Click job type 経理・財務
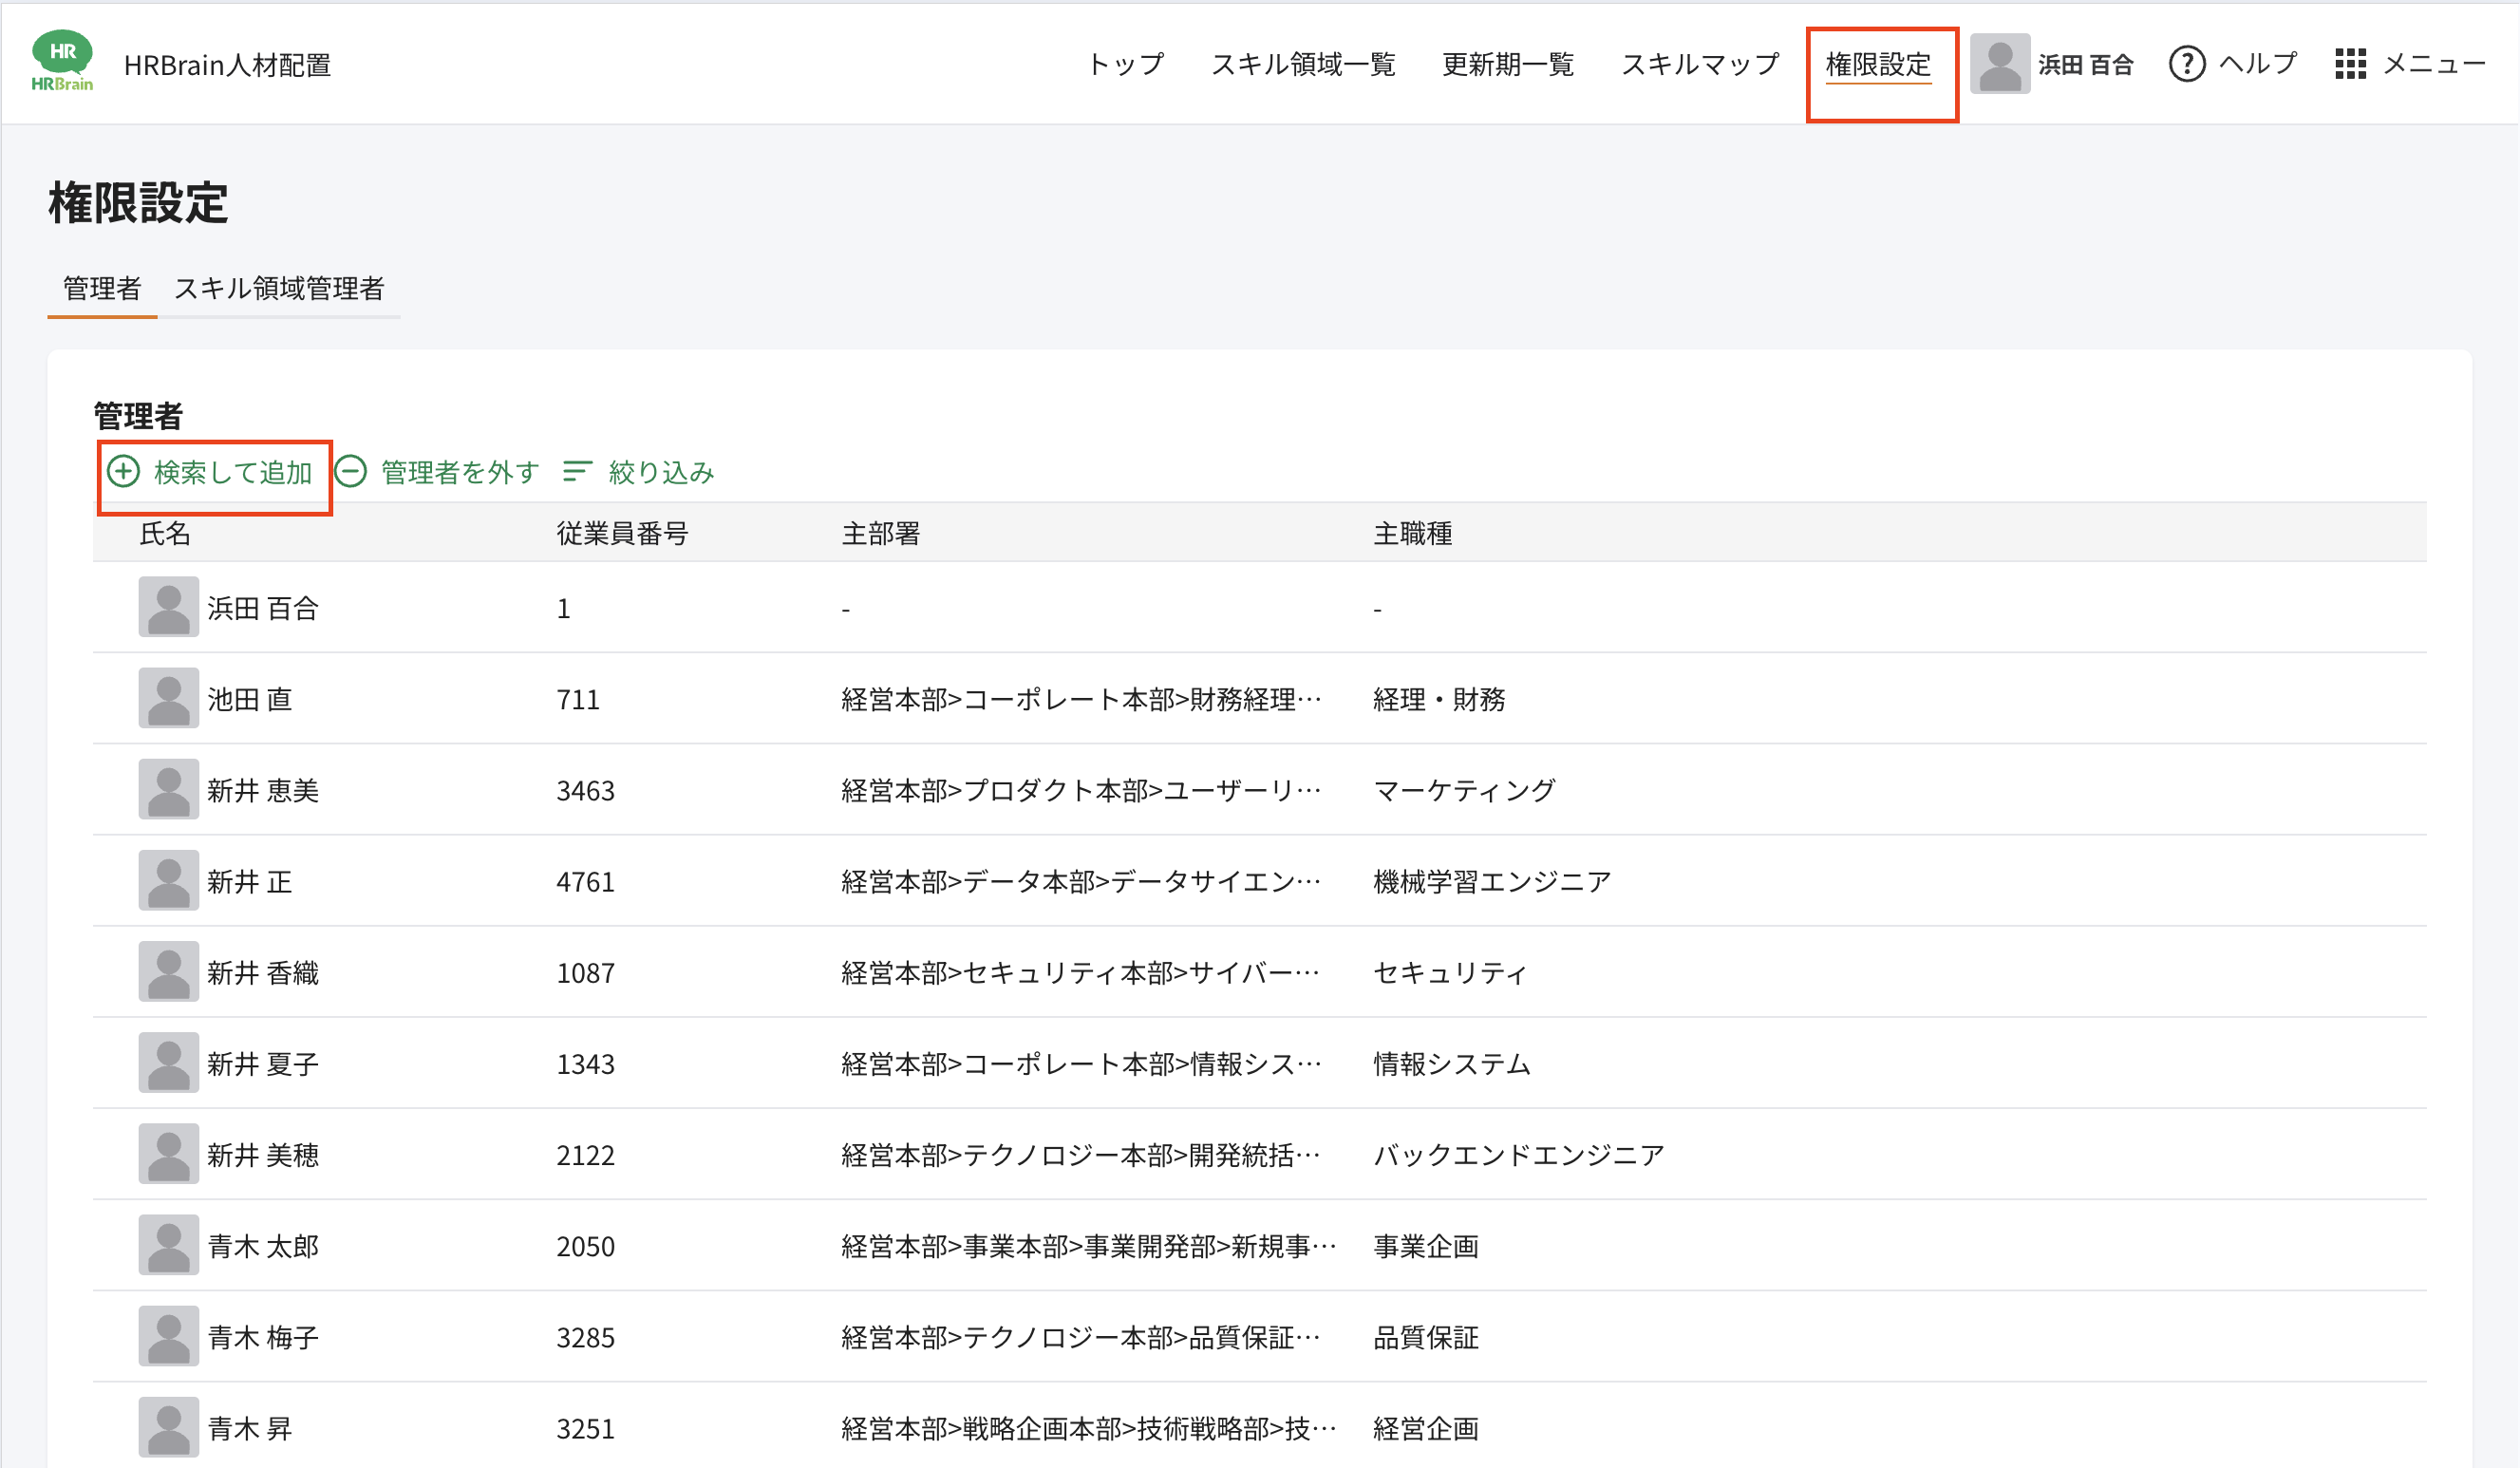This screenshot has height=1468, width=2520. [1439, 699]
